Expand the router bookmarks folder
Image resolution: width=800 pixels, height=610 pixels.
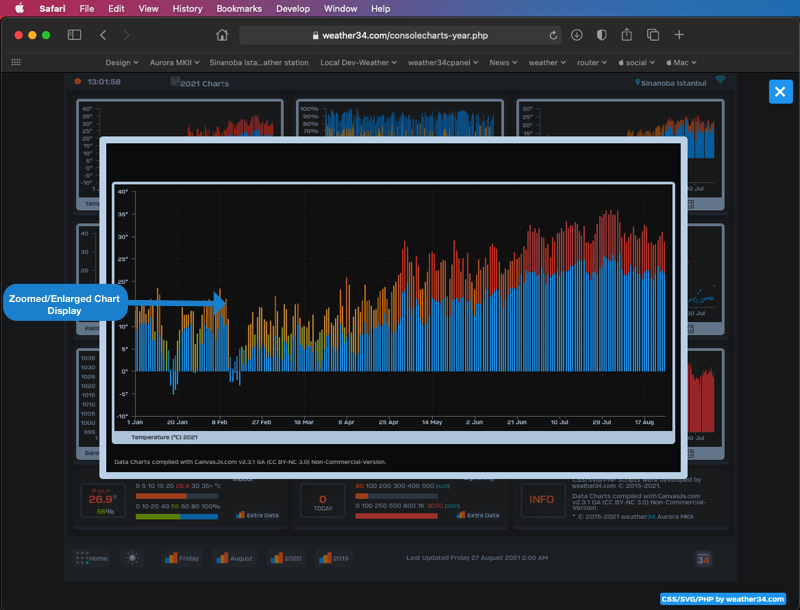592,62
